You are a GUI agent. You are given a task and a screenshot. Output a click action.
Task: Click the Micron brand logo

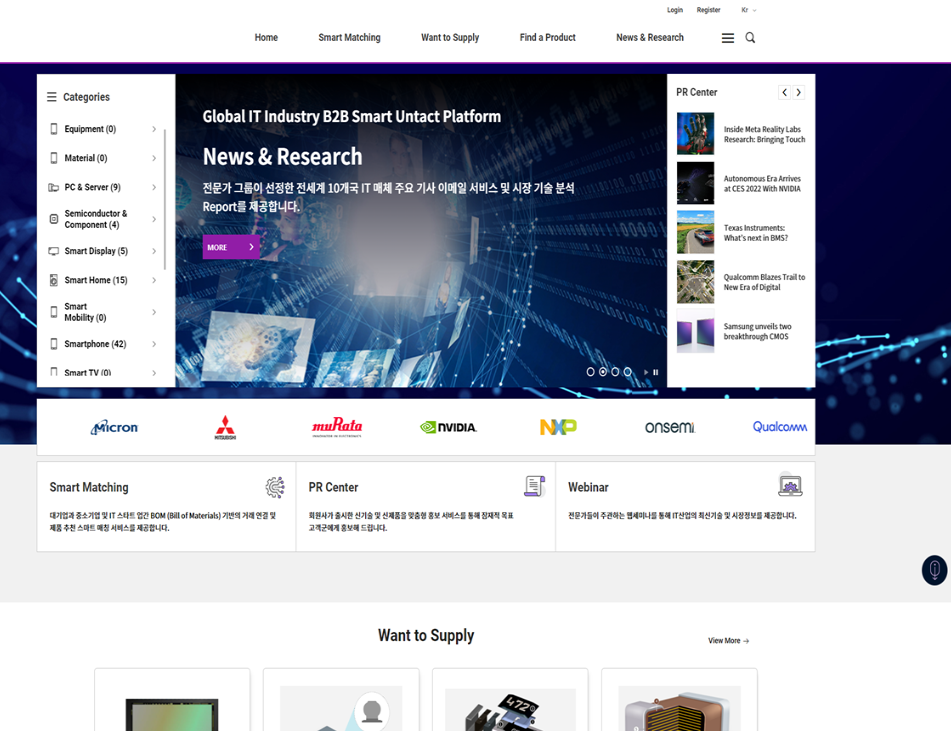coord(115,427)
